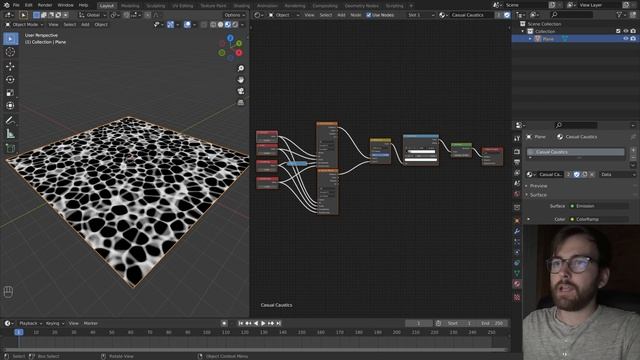Open the Output properties tab icon

pyautogui.click(x=517, y=162)
